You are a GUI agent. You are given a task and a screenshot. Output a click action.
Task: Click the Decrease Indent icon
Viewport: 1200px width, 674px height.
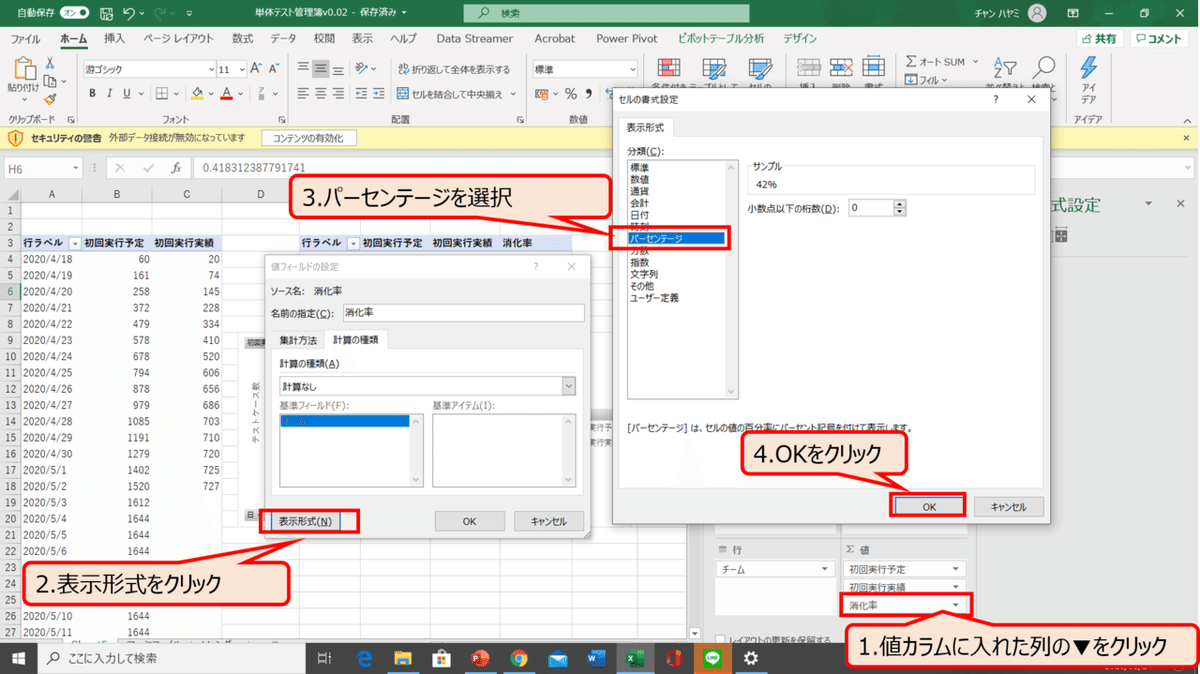[x=359, y=94]
